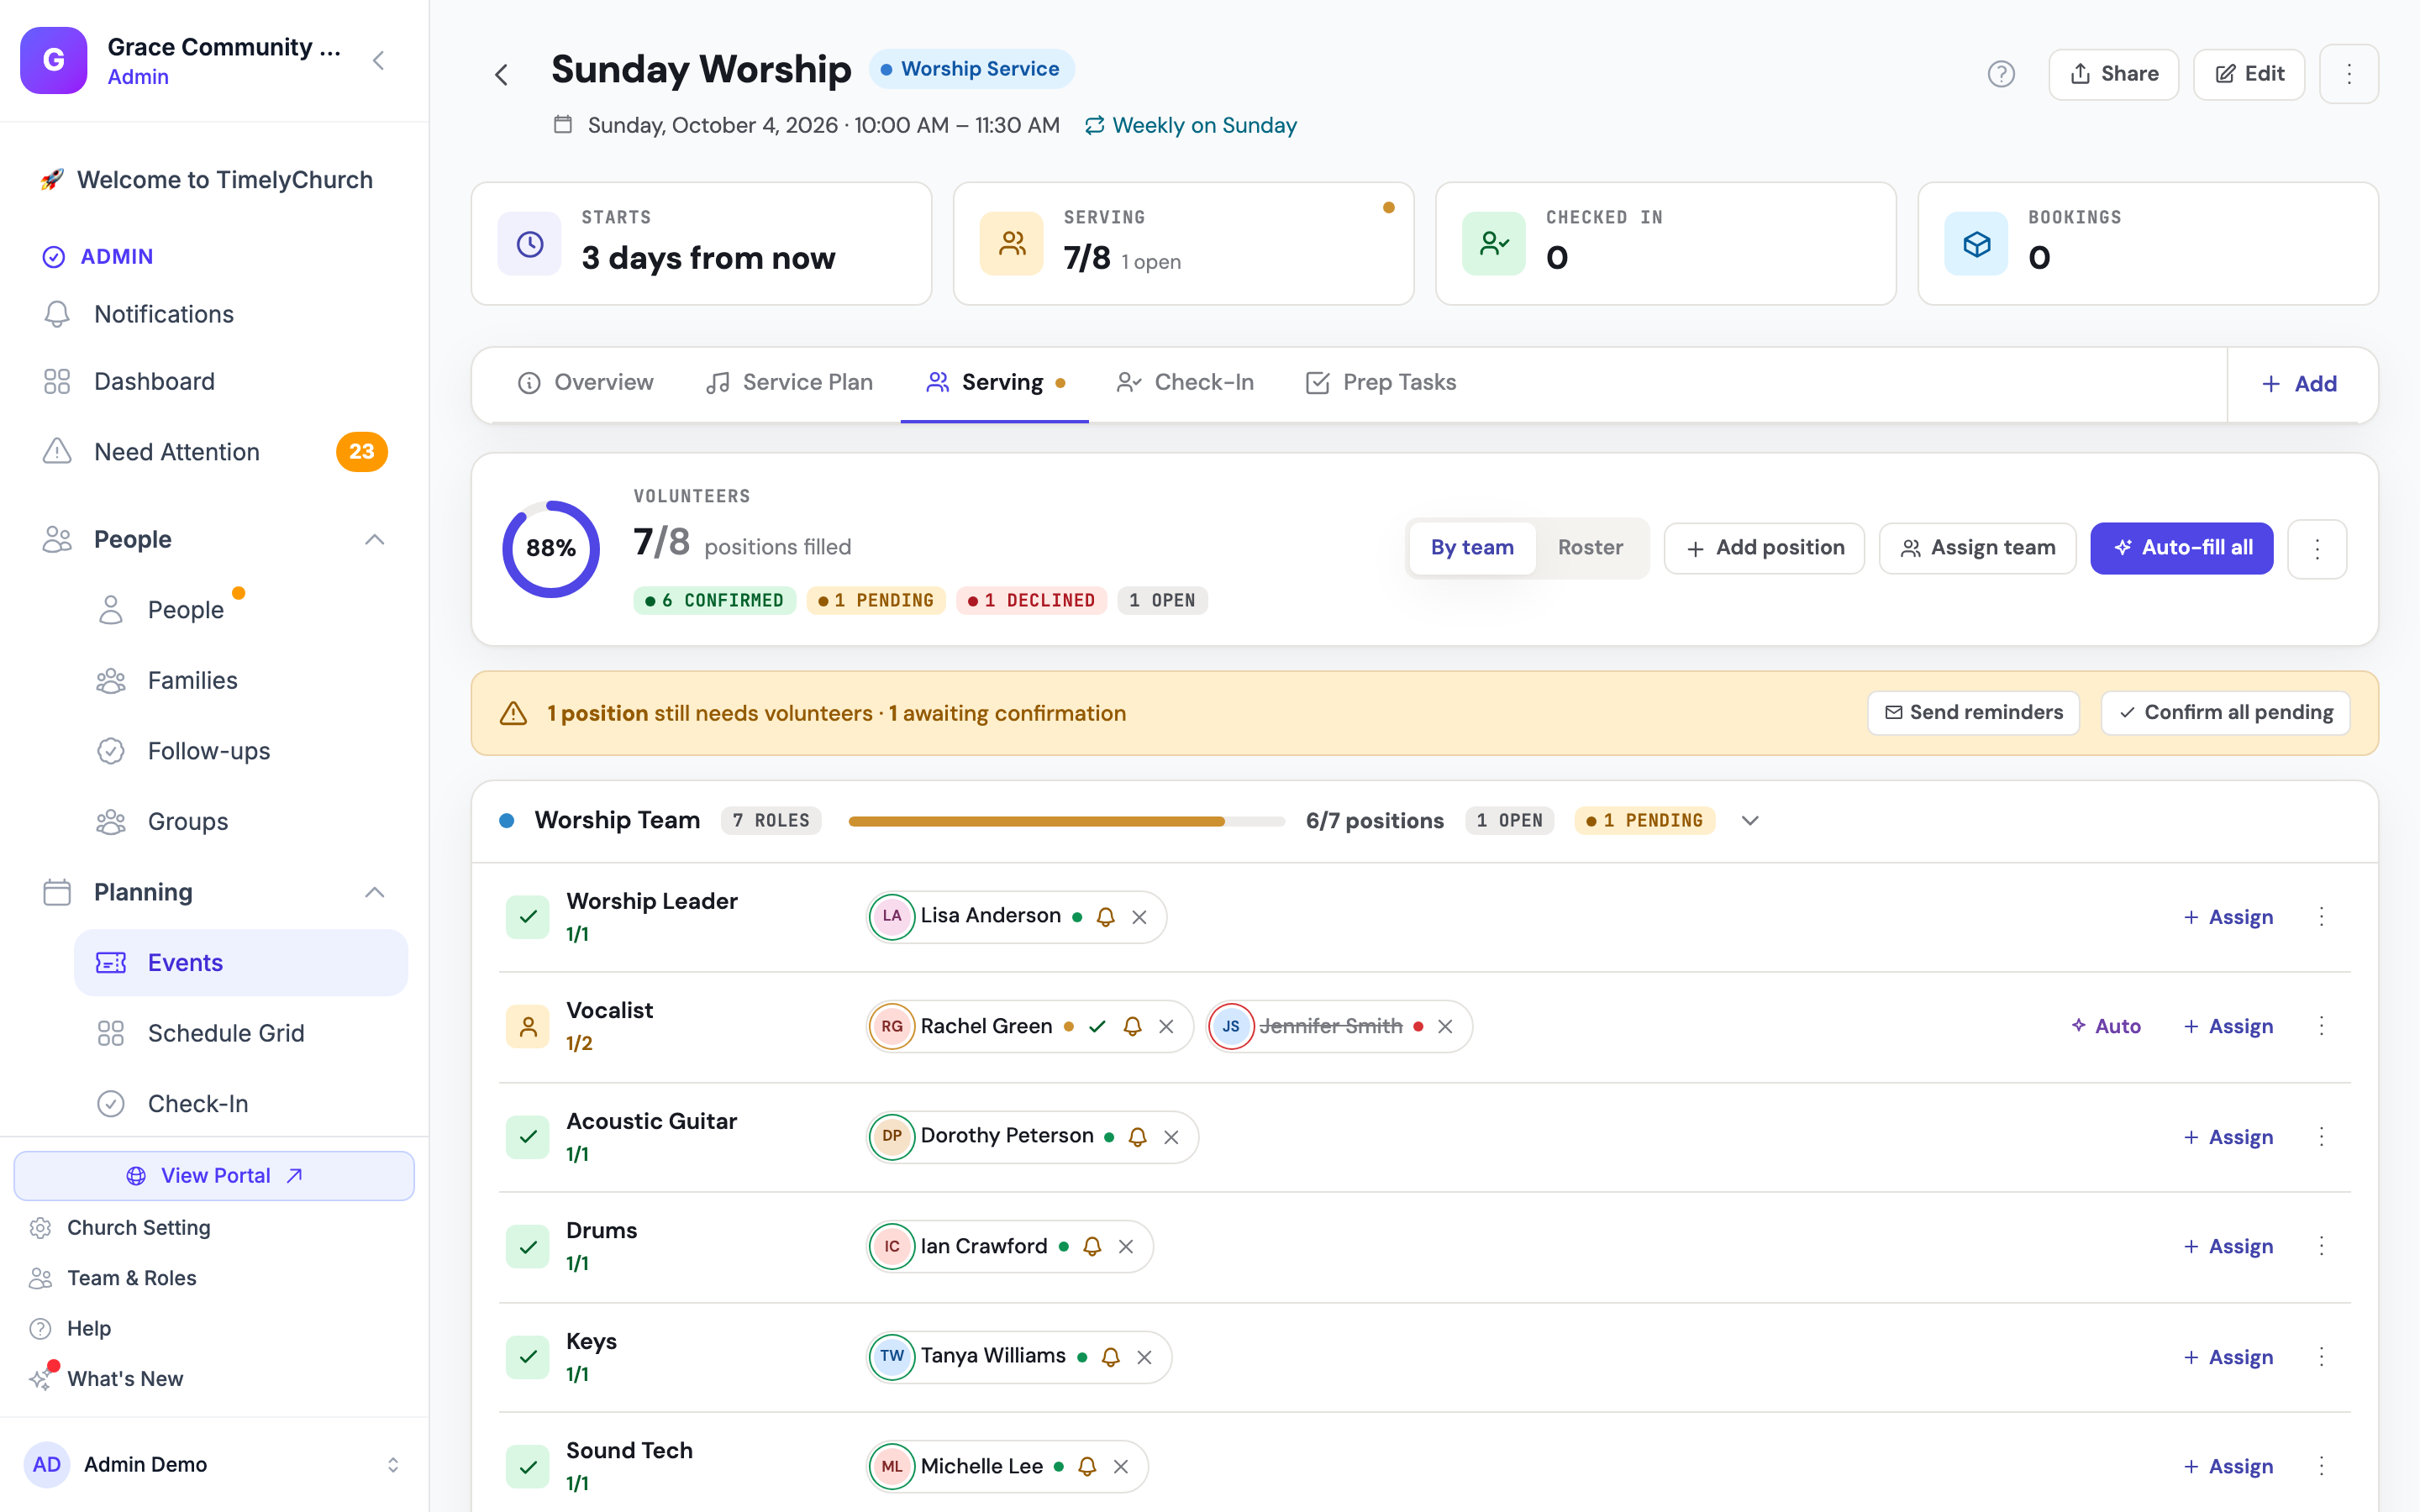Switch to Roster view

(1590, 548)
